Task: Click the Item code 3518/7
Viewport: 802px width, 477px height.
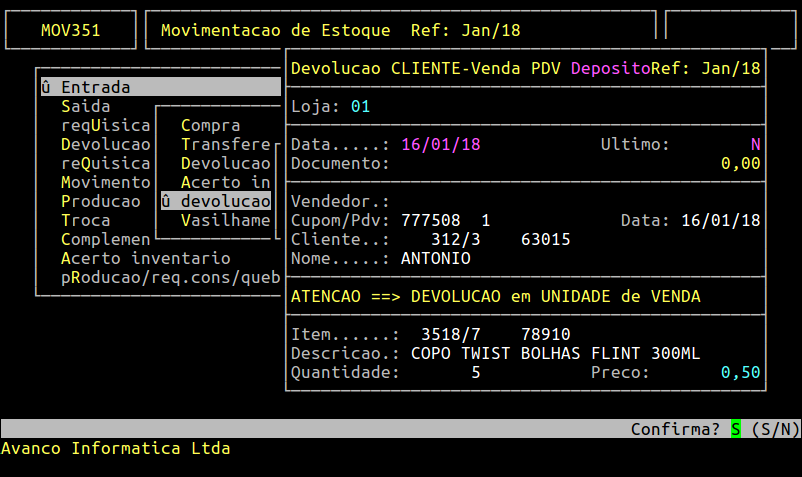Action: click(451, 334)
